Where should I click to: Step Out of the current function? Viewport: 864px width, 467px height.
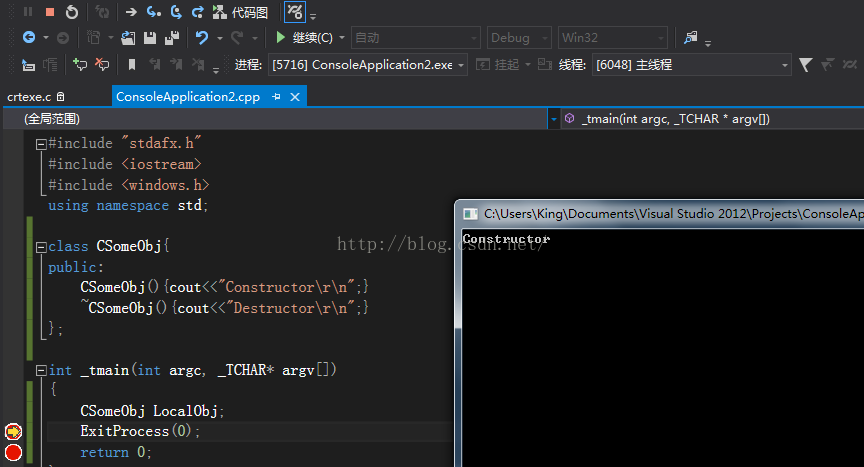click(198, 12)
